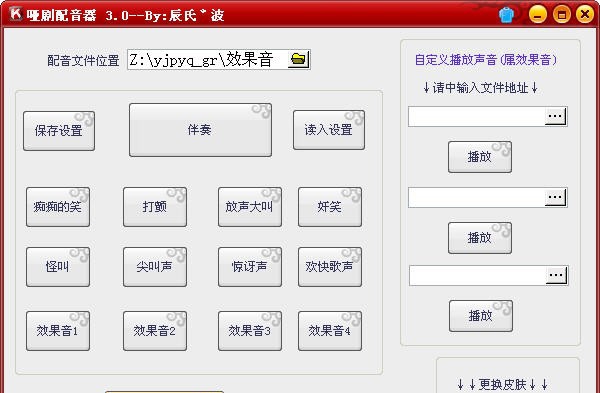
Task: Click the 效果音3 button
Action: pos(250,331)
